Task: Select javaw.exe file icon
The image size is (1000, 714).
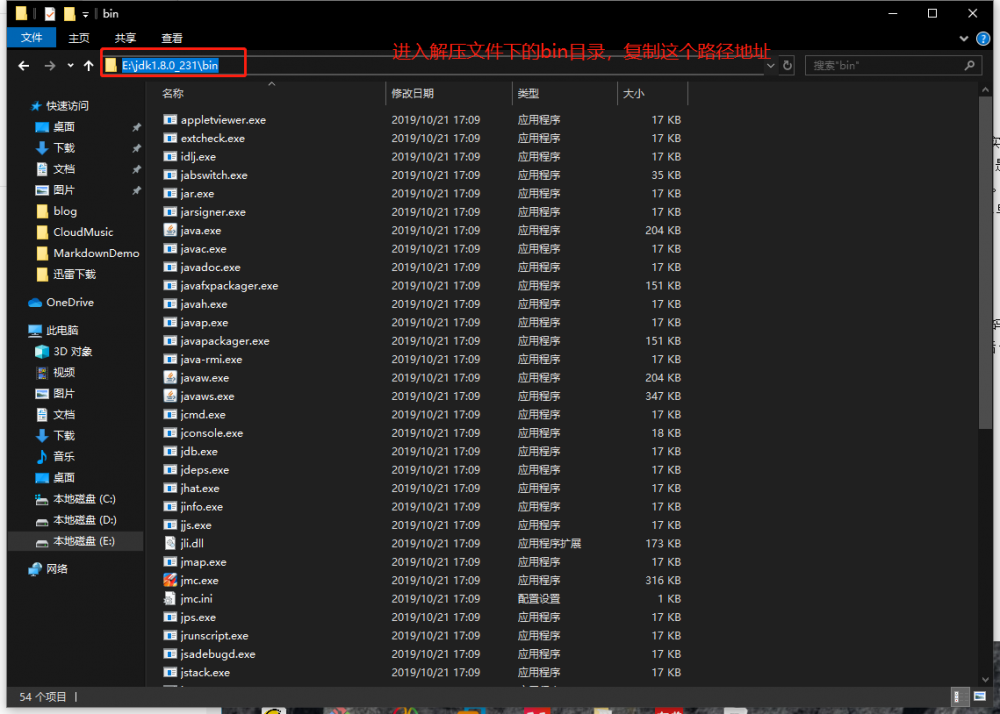Action: [x=170, y=377]
